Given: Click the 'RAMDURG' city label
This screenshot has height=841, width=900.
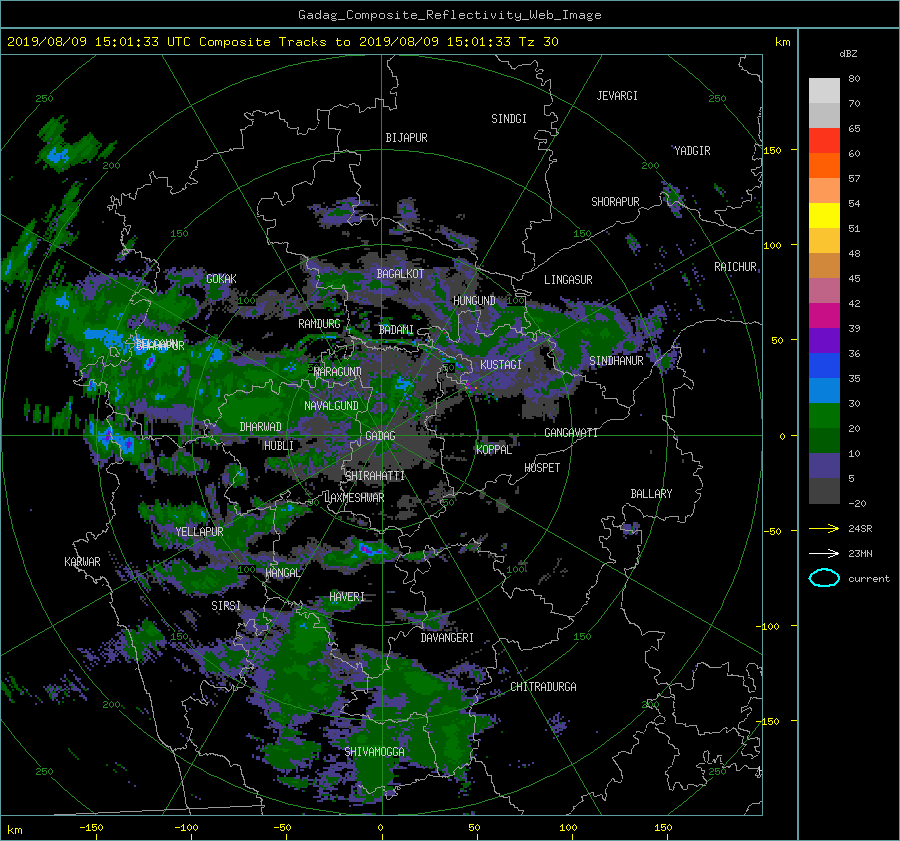Looking at the screenshot, I should click(319, 324).
